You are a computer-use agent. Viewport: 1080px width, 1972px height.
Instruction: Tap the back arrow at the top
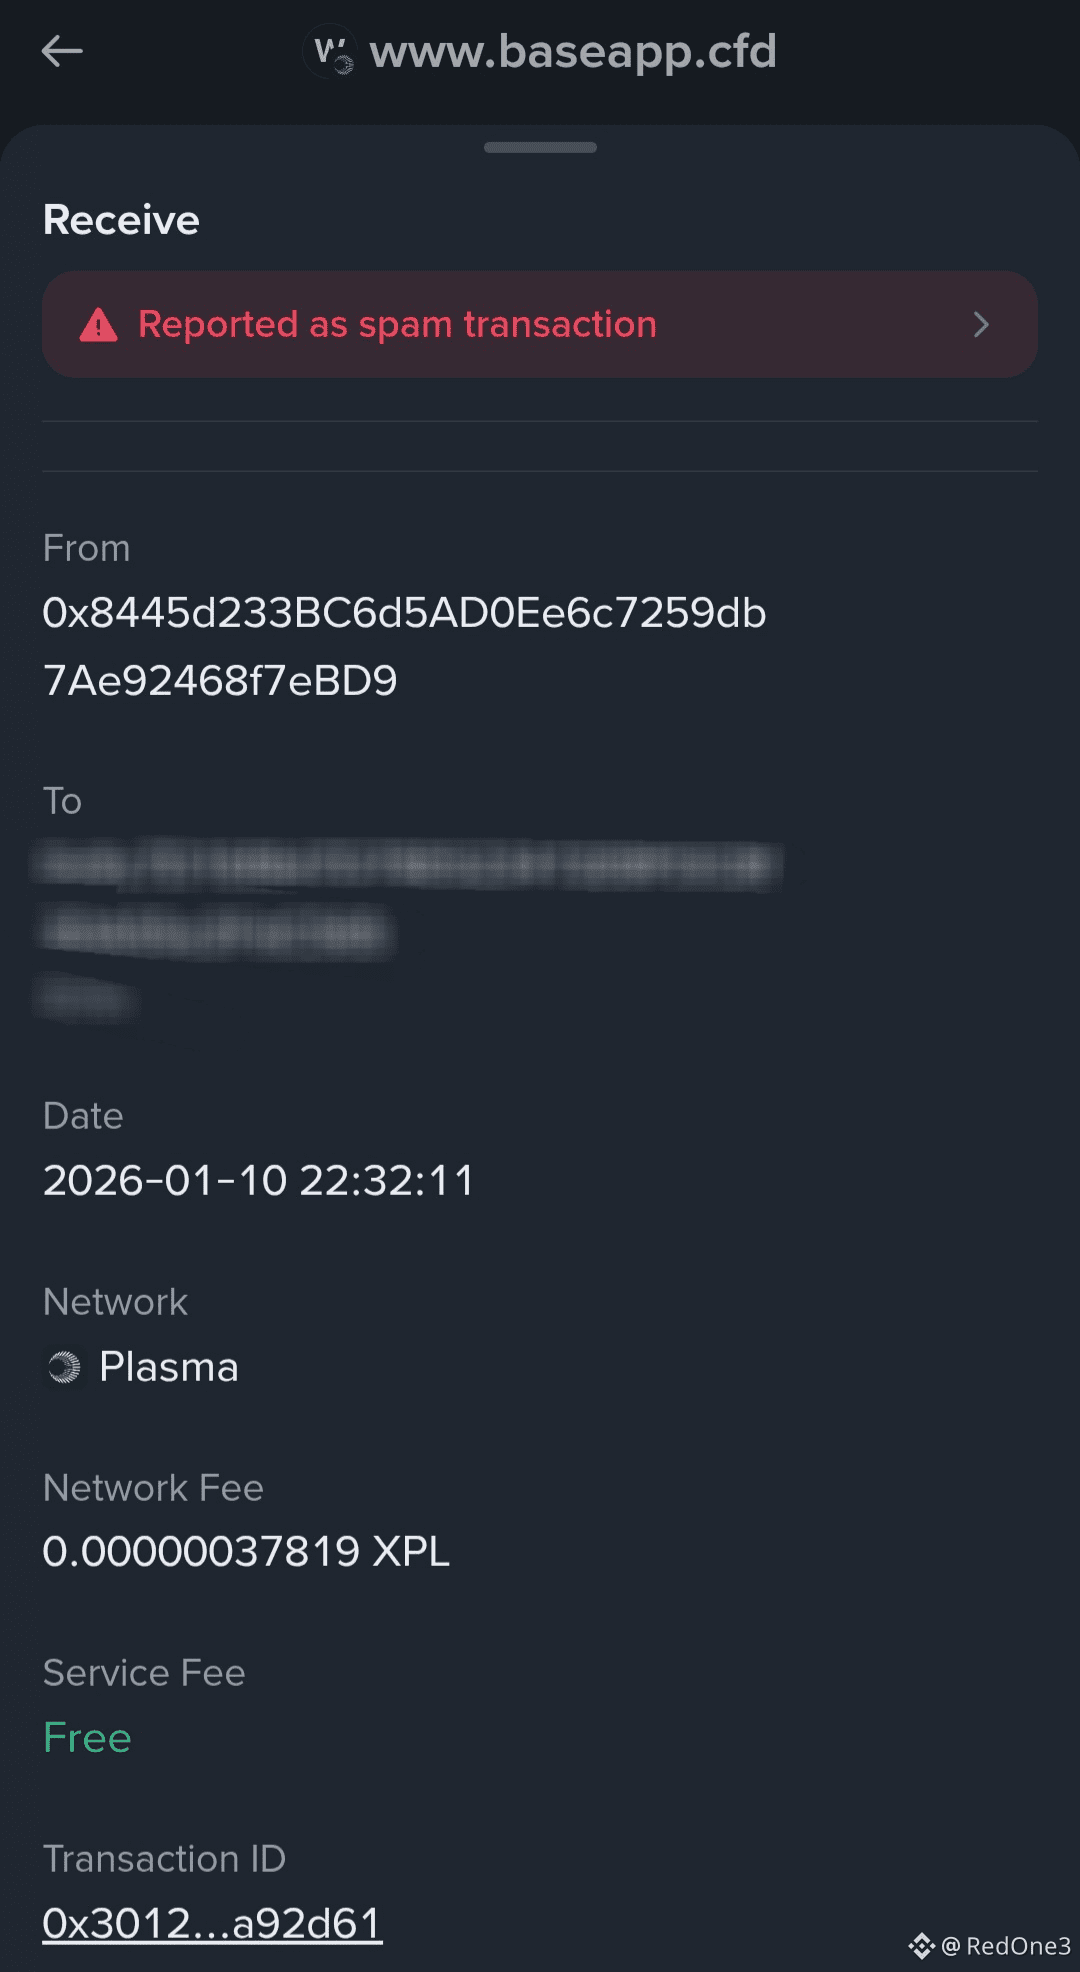pyautogui.click(x=62, y=51)
